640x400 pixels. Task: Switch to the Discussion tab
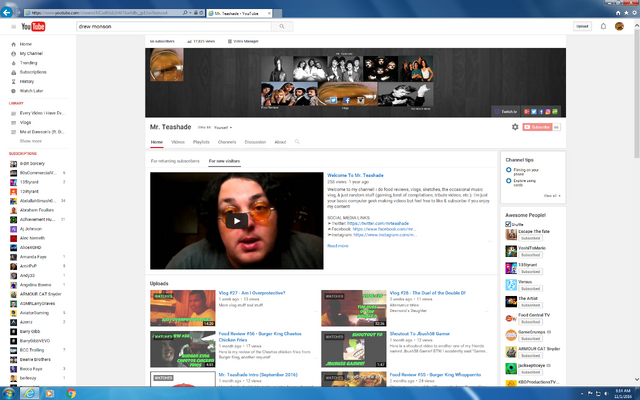point(255,142)
